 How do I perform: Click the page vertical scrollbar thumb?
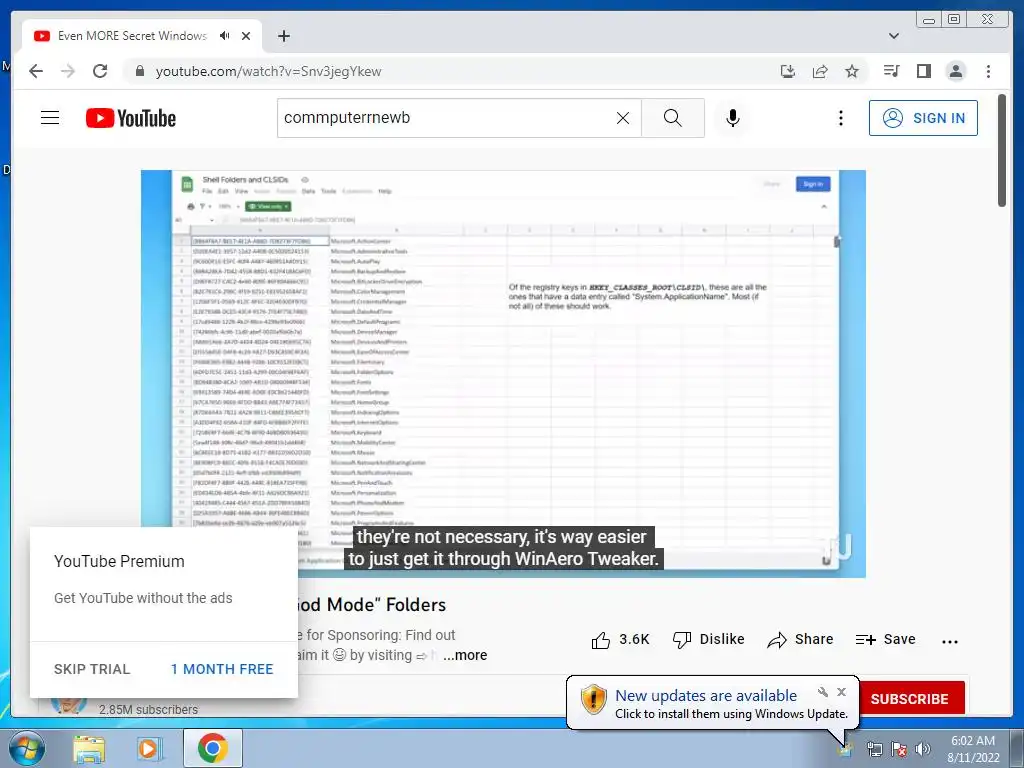pyautogui.click(x=1002, y=151)
